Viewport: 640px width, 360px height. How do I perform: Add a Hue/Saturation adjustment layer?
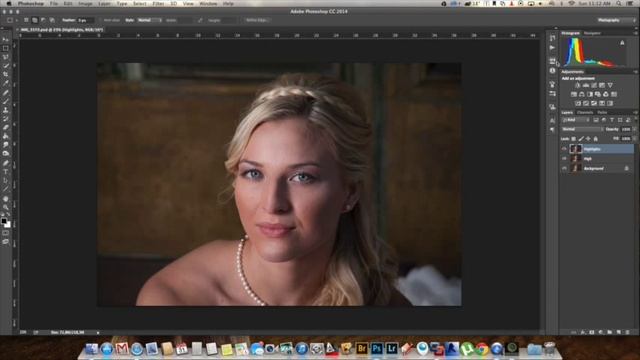[x=573, y=94]
